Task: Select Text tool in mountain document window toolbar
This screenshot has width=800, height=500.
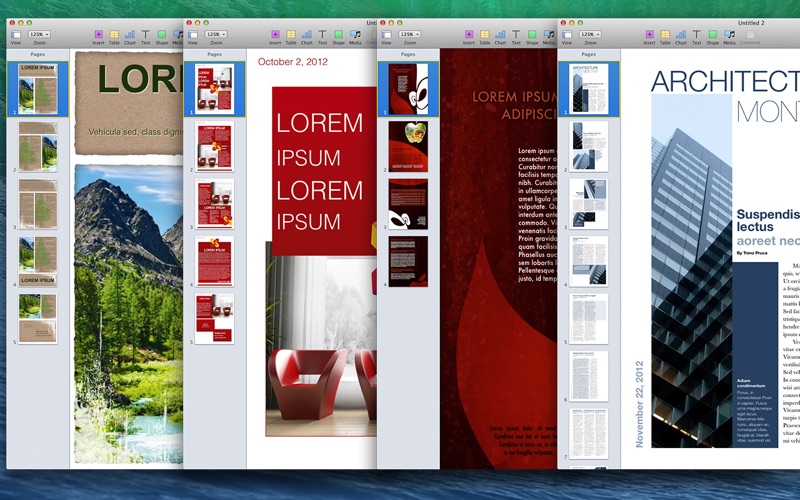Action: tap(145, 36)
